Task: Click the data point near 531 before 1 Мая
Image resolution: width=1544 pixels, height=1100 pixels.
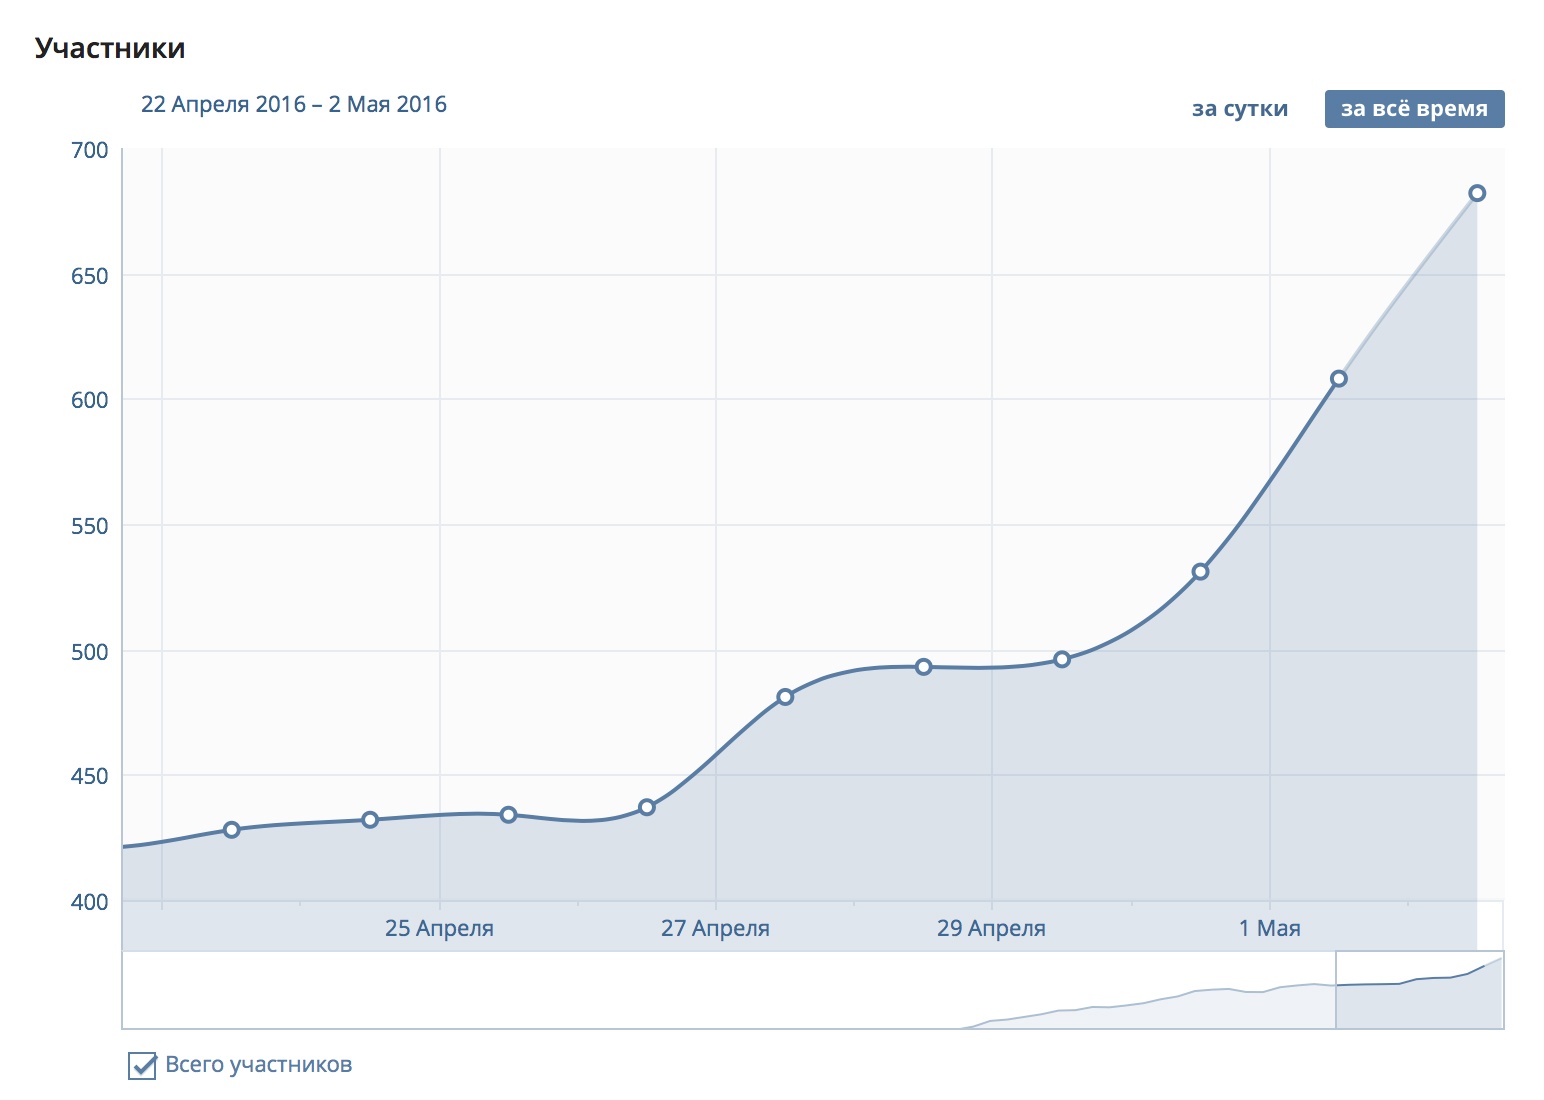Action: [1200, 572]
